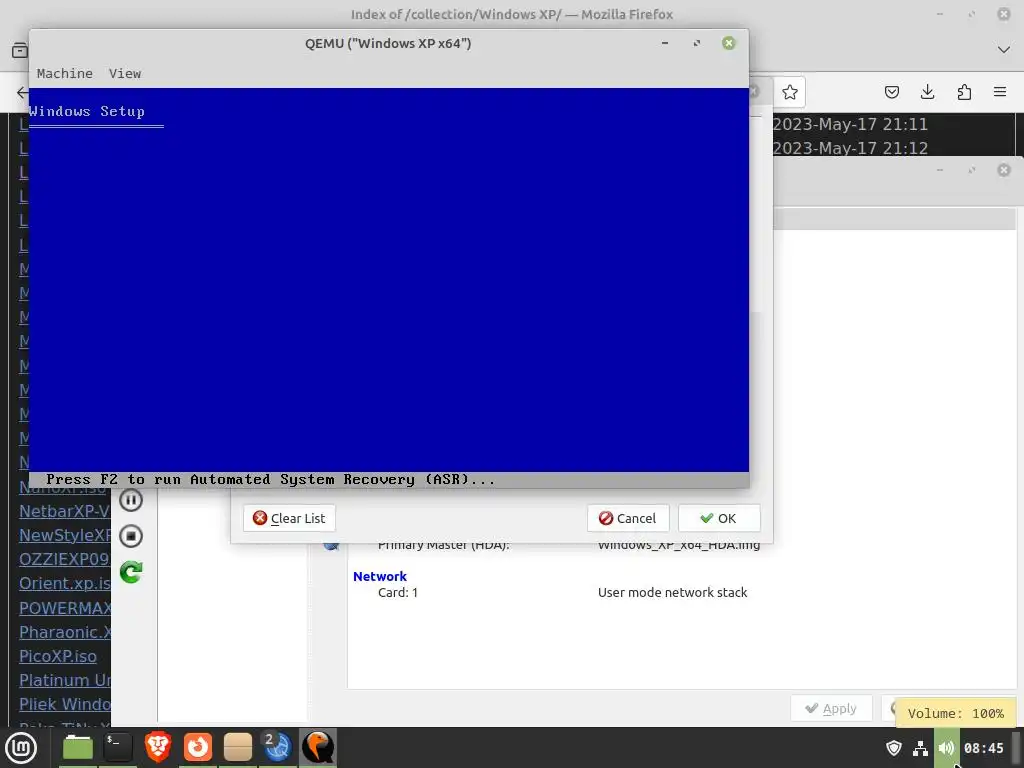Open the Firefox Pocket shield icon
This screenshot has width=1024, height=768.
tap(891, 92)
